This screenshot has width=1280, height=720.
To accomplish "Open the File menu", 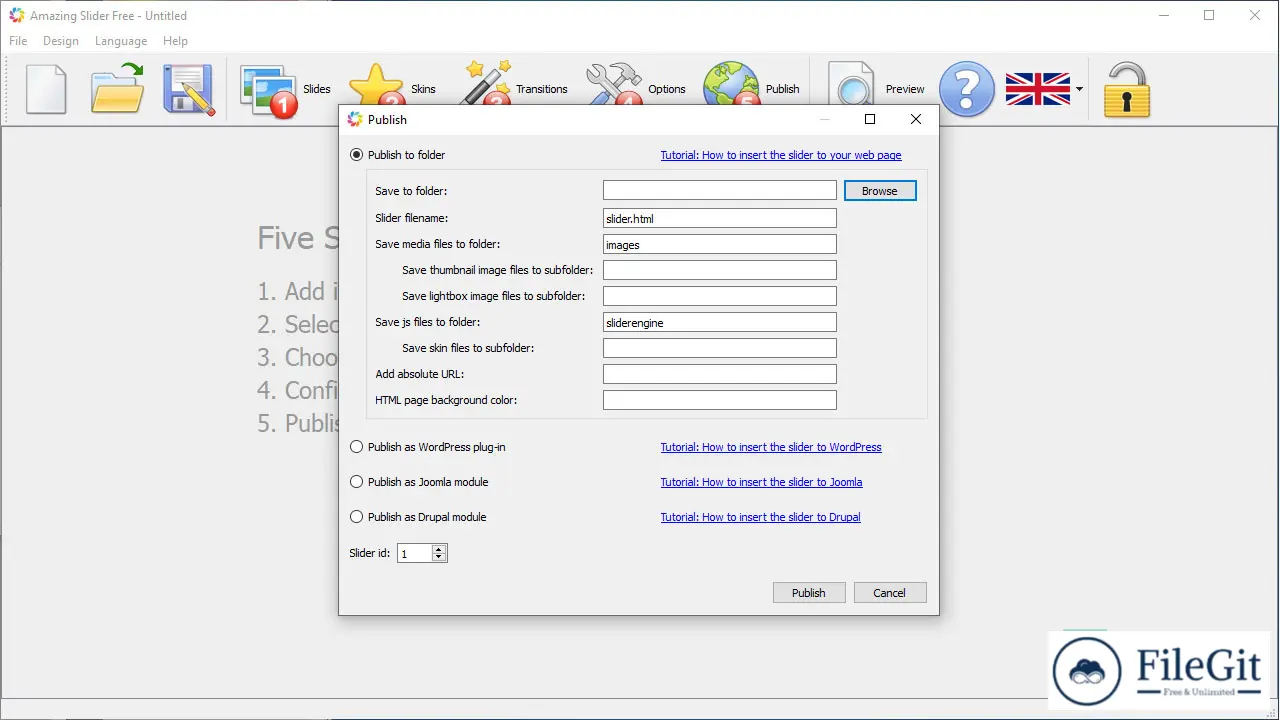I will tap(18, 41).
